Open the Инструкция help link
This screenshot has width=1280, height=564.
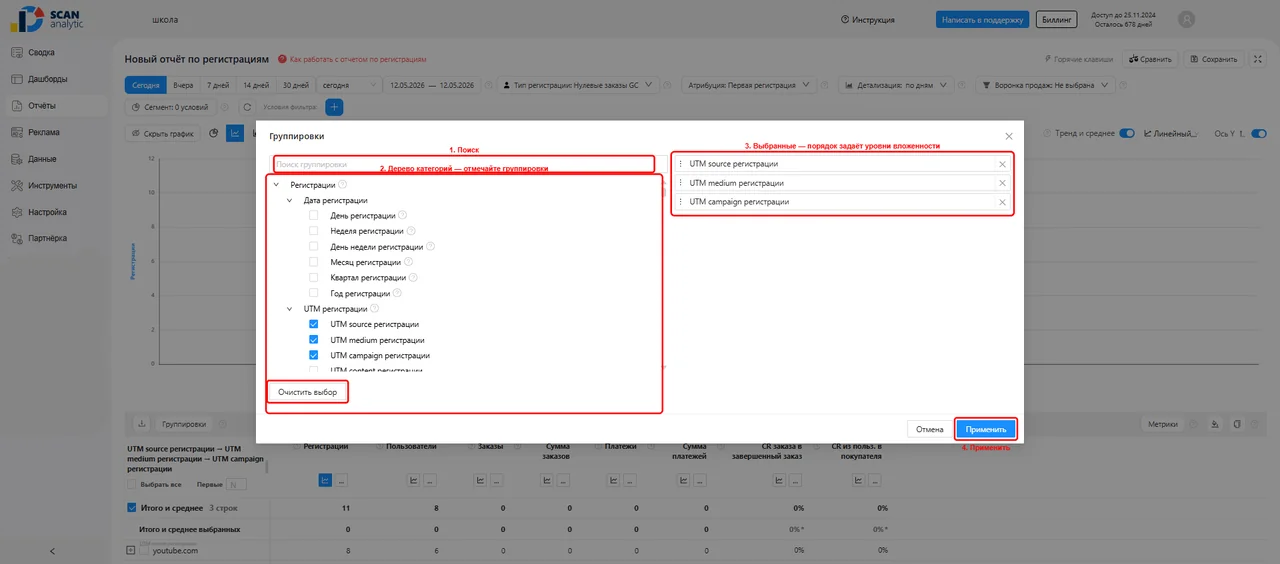868,19
